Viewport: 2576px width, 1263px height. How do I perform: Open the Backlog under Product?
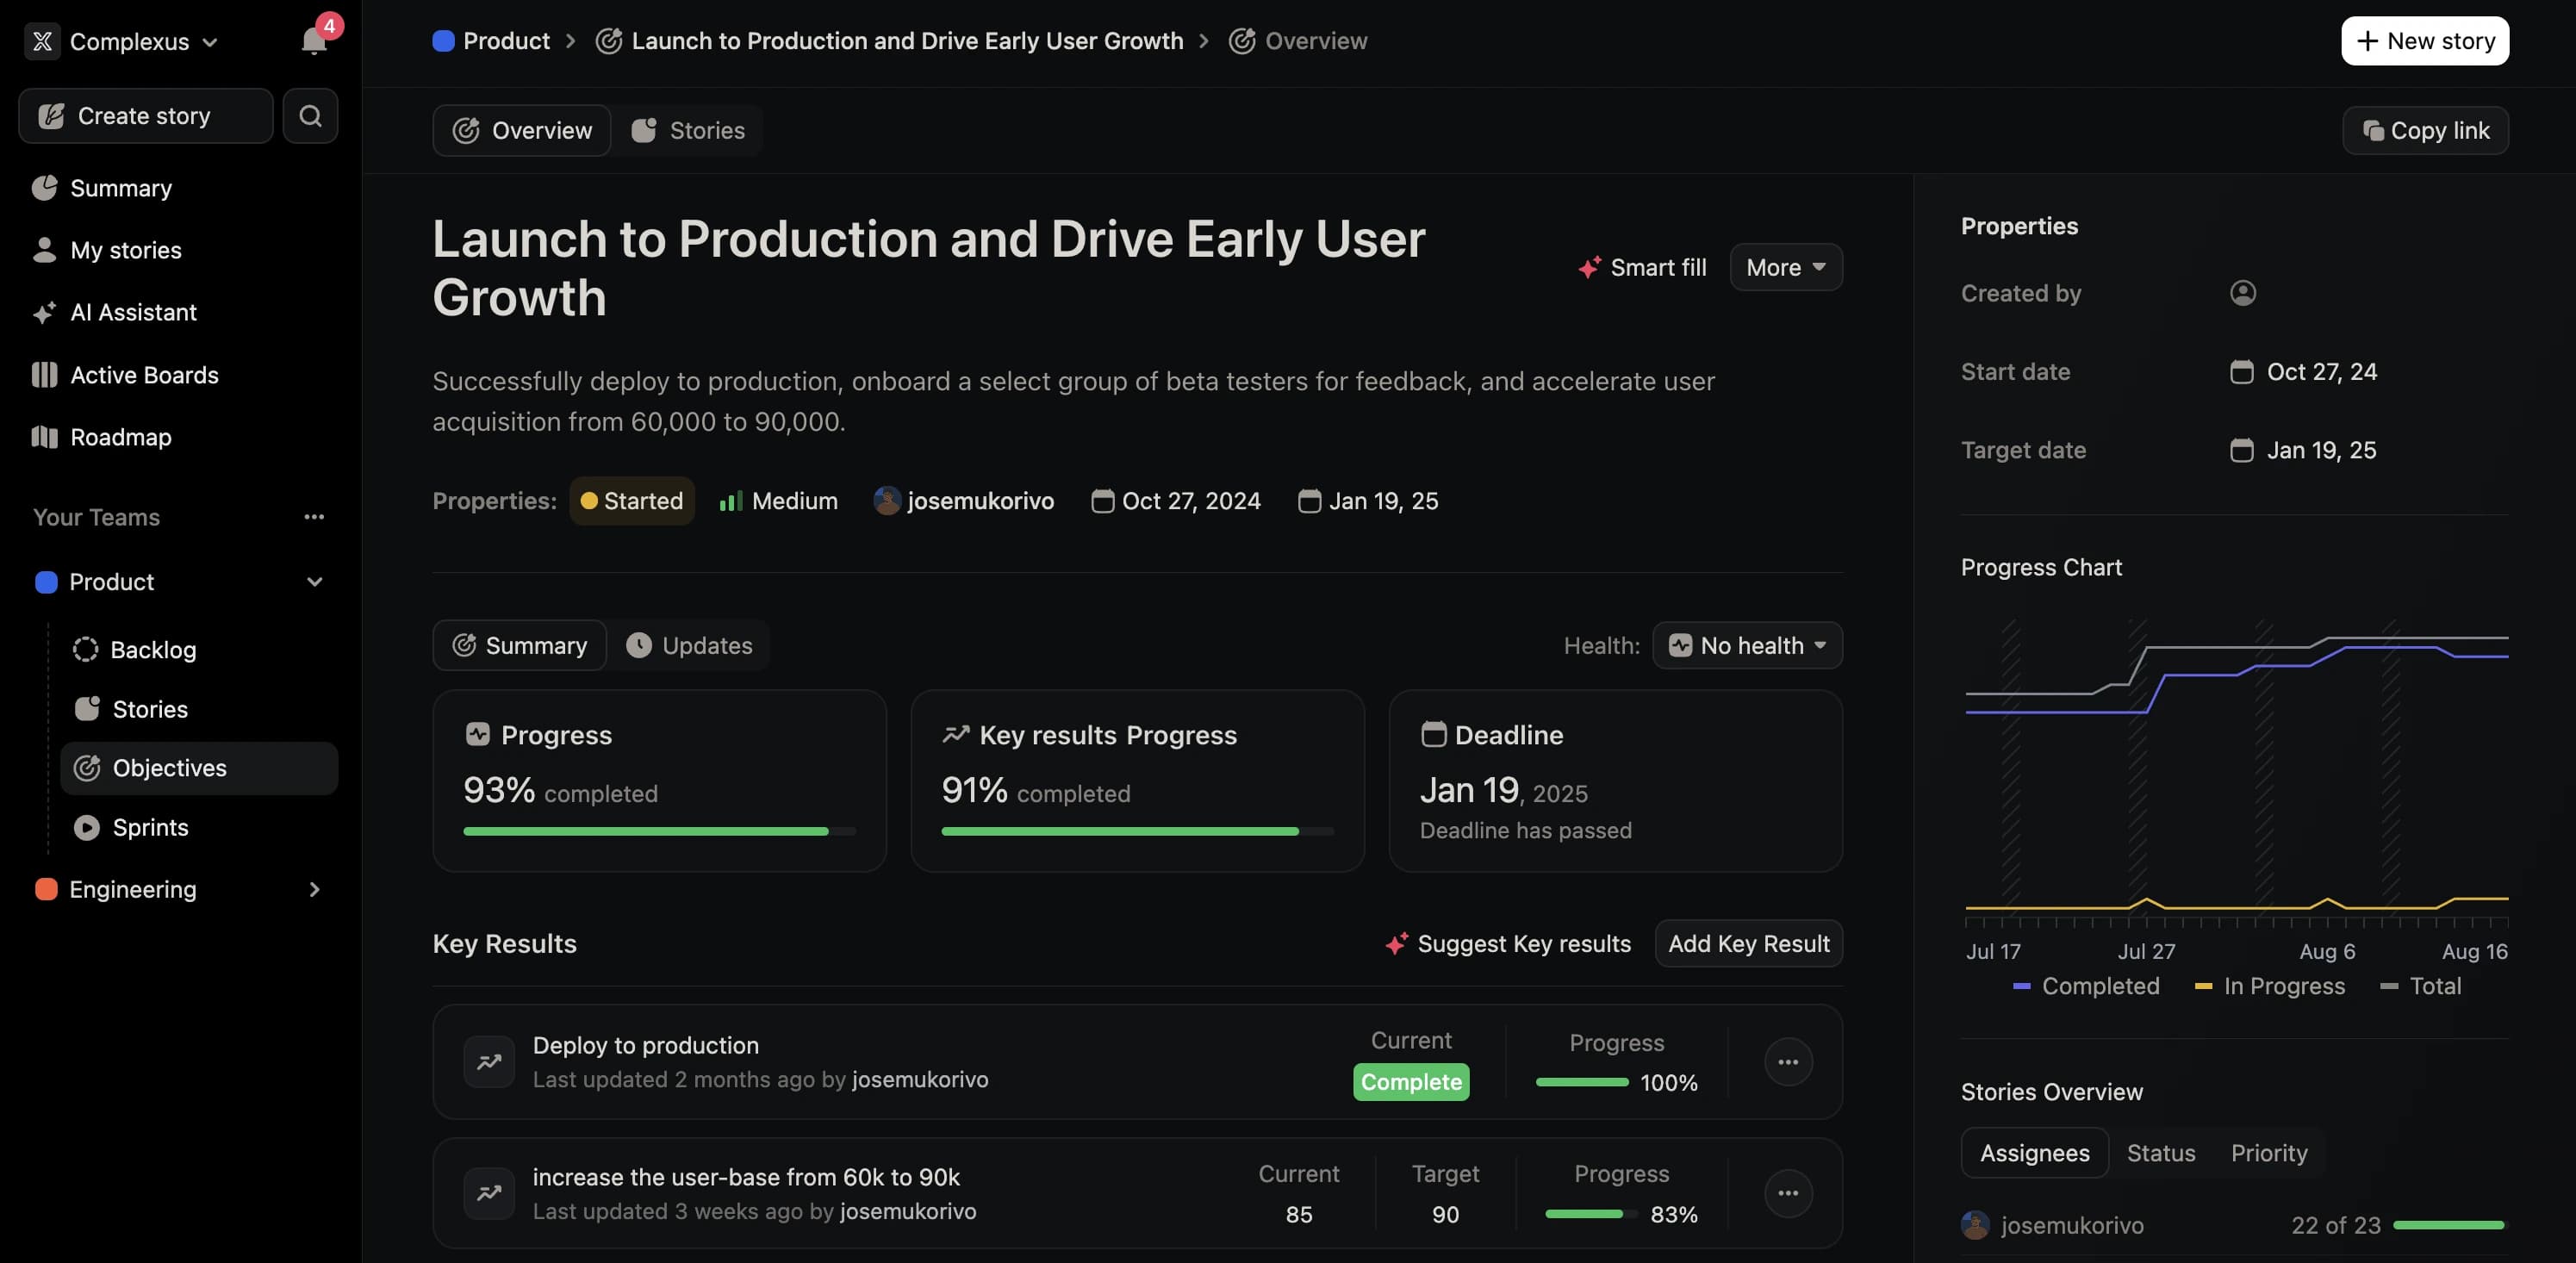152,650
